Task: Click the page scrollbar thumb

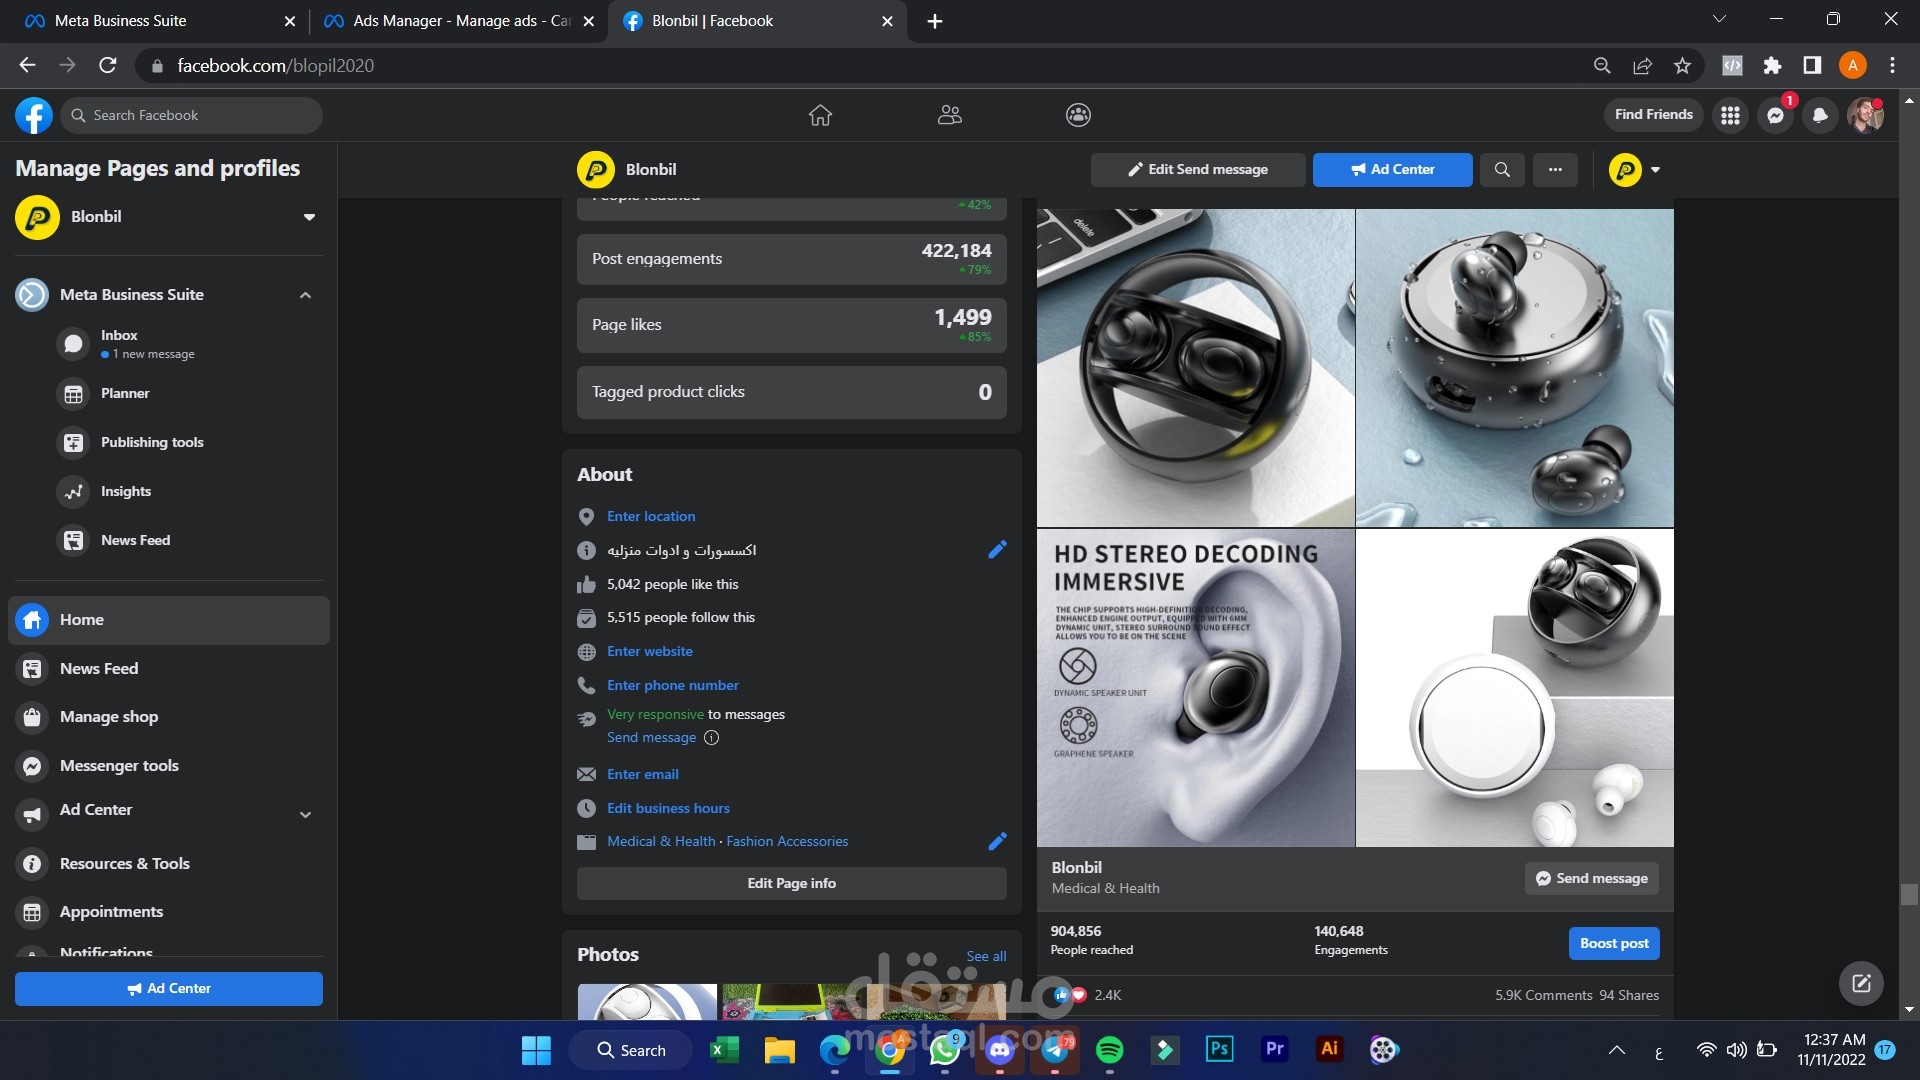Action: pos(1909,894)
